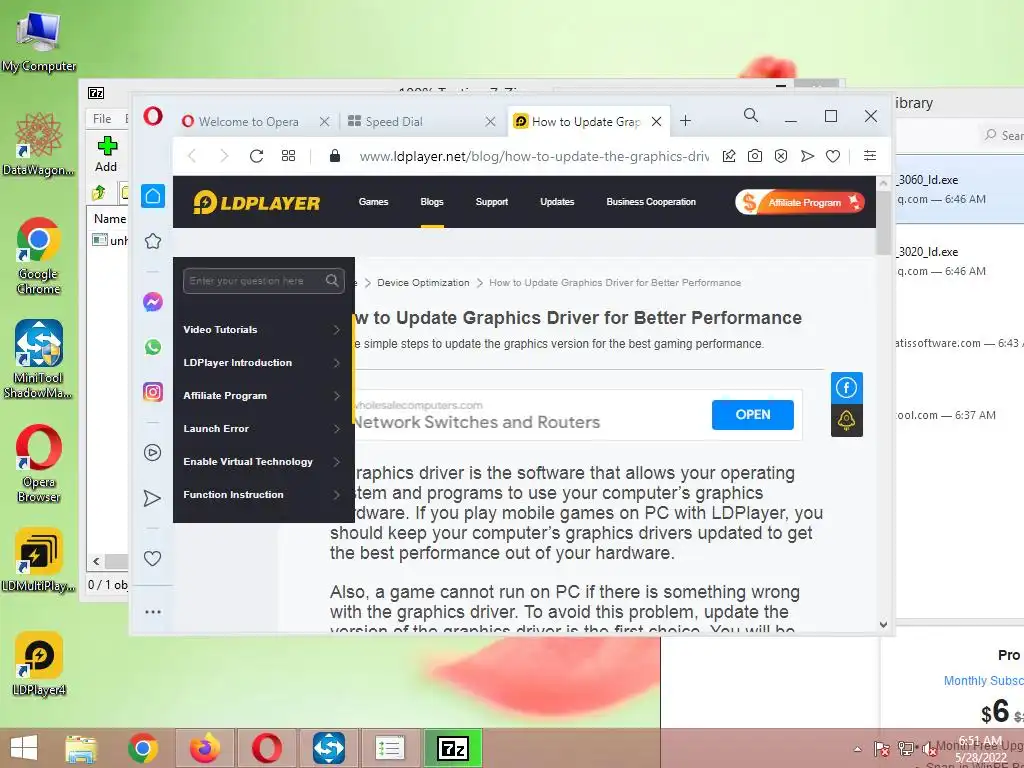Open Instagram in the Opera sidebar
Image resolution: width=1024 pixels, height=768 pixels.
pyautogui.click(x=153, y=392)
